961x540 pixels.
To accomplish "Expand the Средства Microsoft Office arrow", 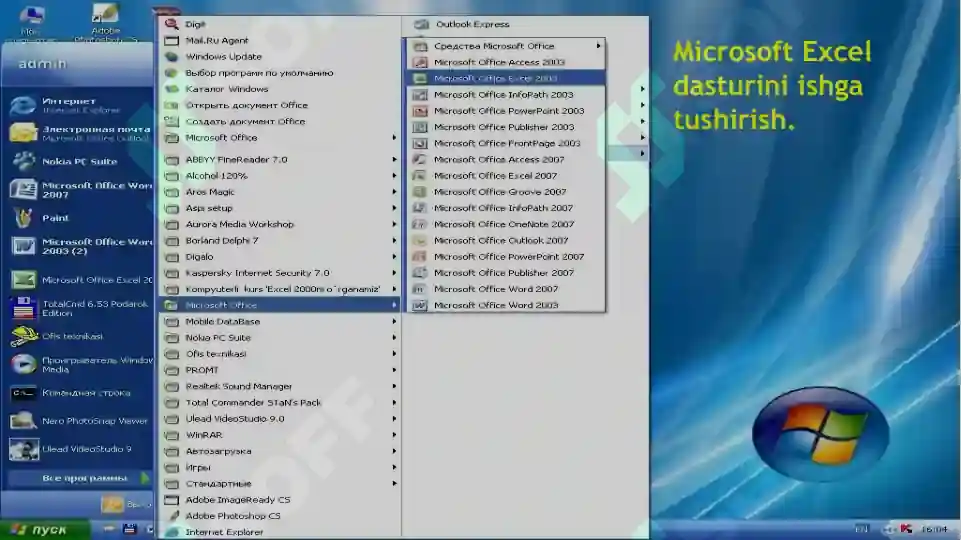I will point(599,46).
